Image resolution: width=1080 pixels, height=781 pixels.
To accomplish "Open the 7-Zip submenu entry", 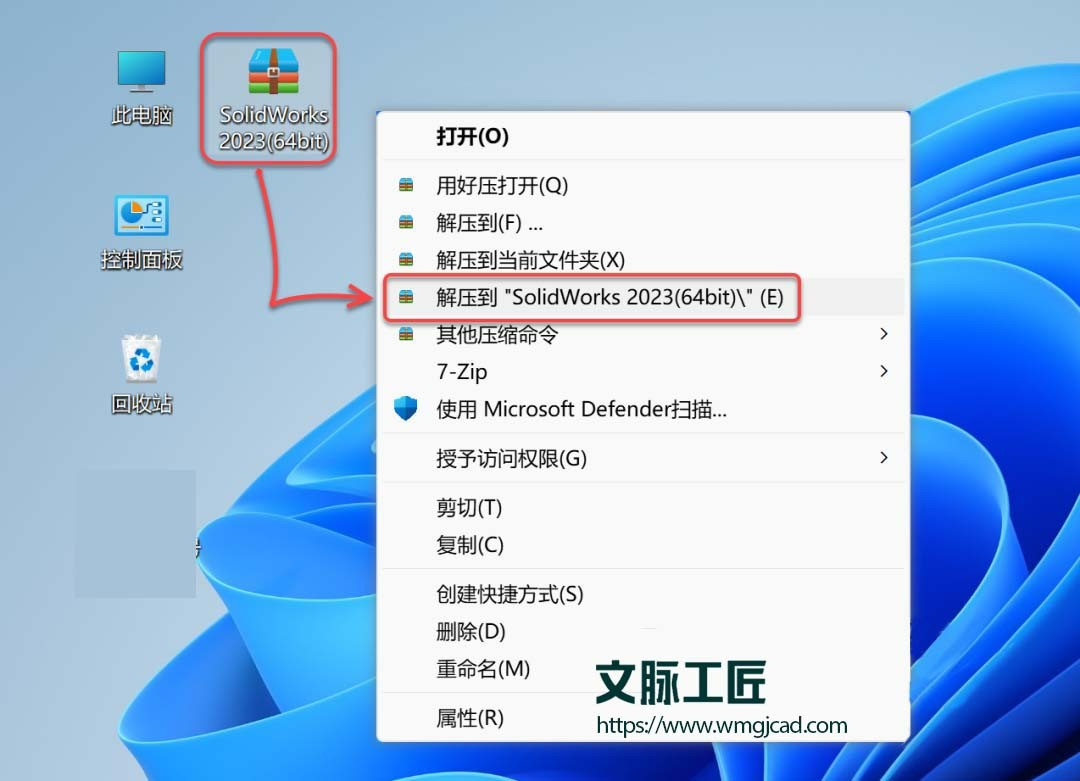I will pyautogui.click(x=643, y=371).
